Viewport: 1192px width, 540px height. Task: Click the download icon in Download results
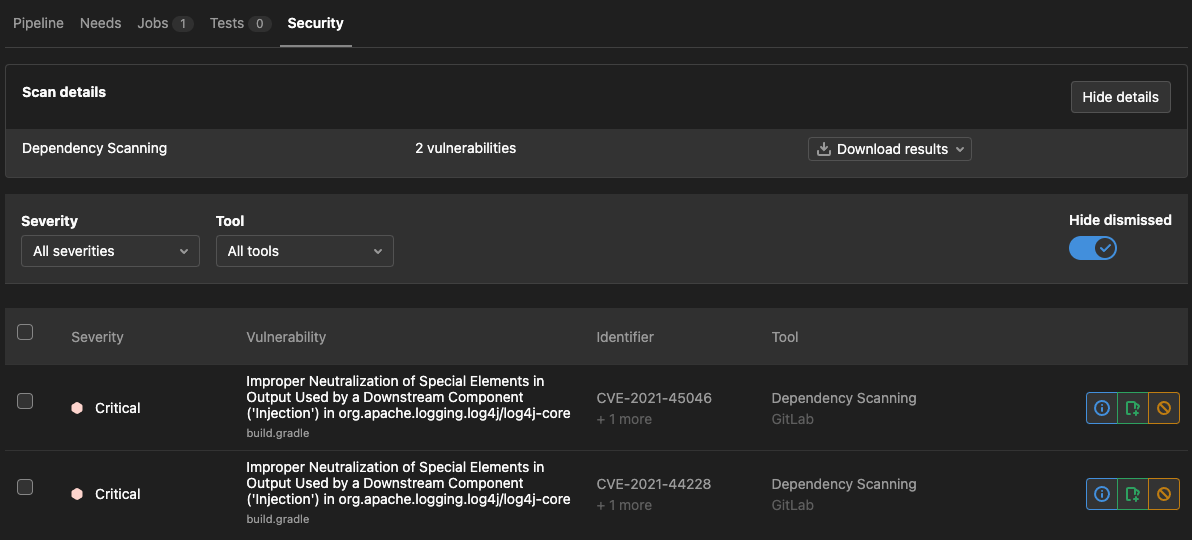(823, 149)
